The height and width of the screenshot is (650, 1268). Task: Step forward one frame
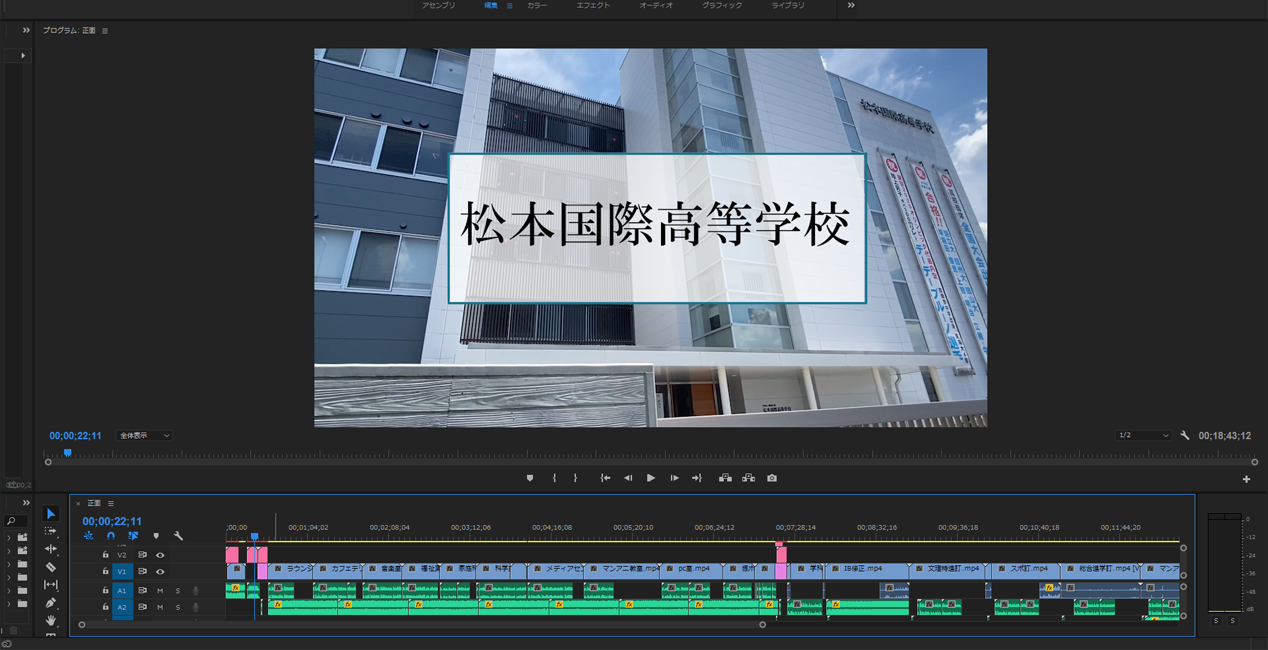tap(674, 478)
